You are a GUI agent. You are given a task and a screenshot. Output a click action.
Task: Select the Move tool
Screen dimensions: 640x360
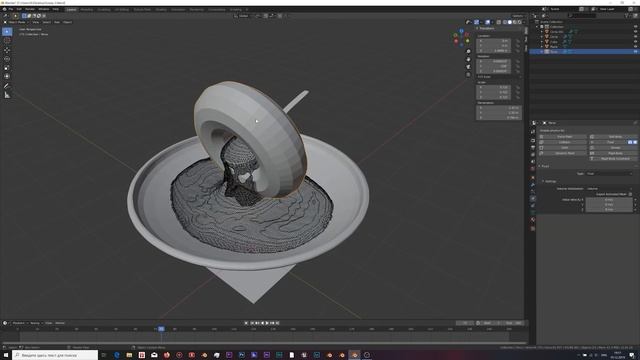tap(7, 50)
